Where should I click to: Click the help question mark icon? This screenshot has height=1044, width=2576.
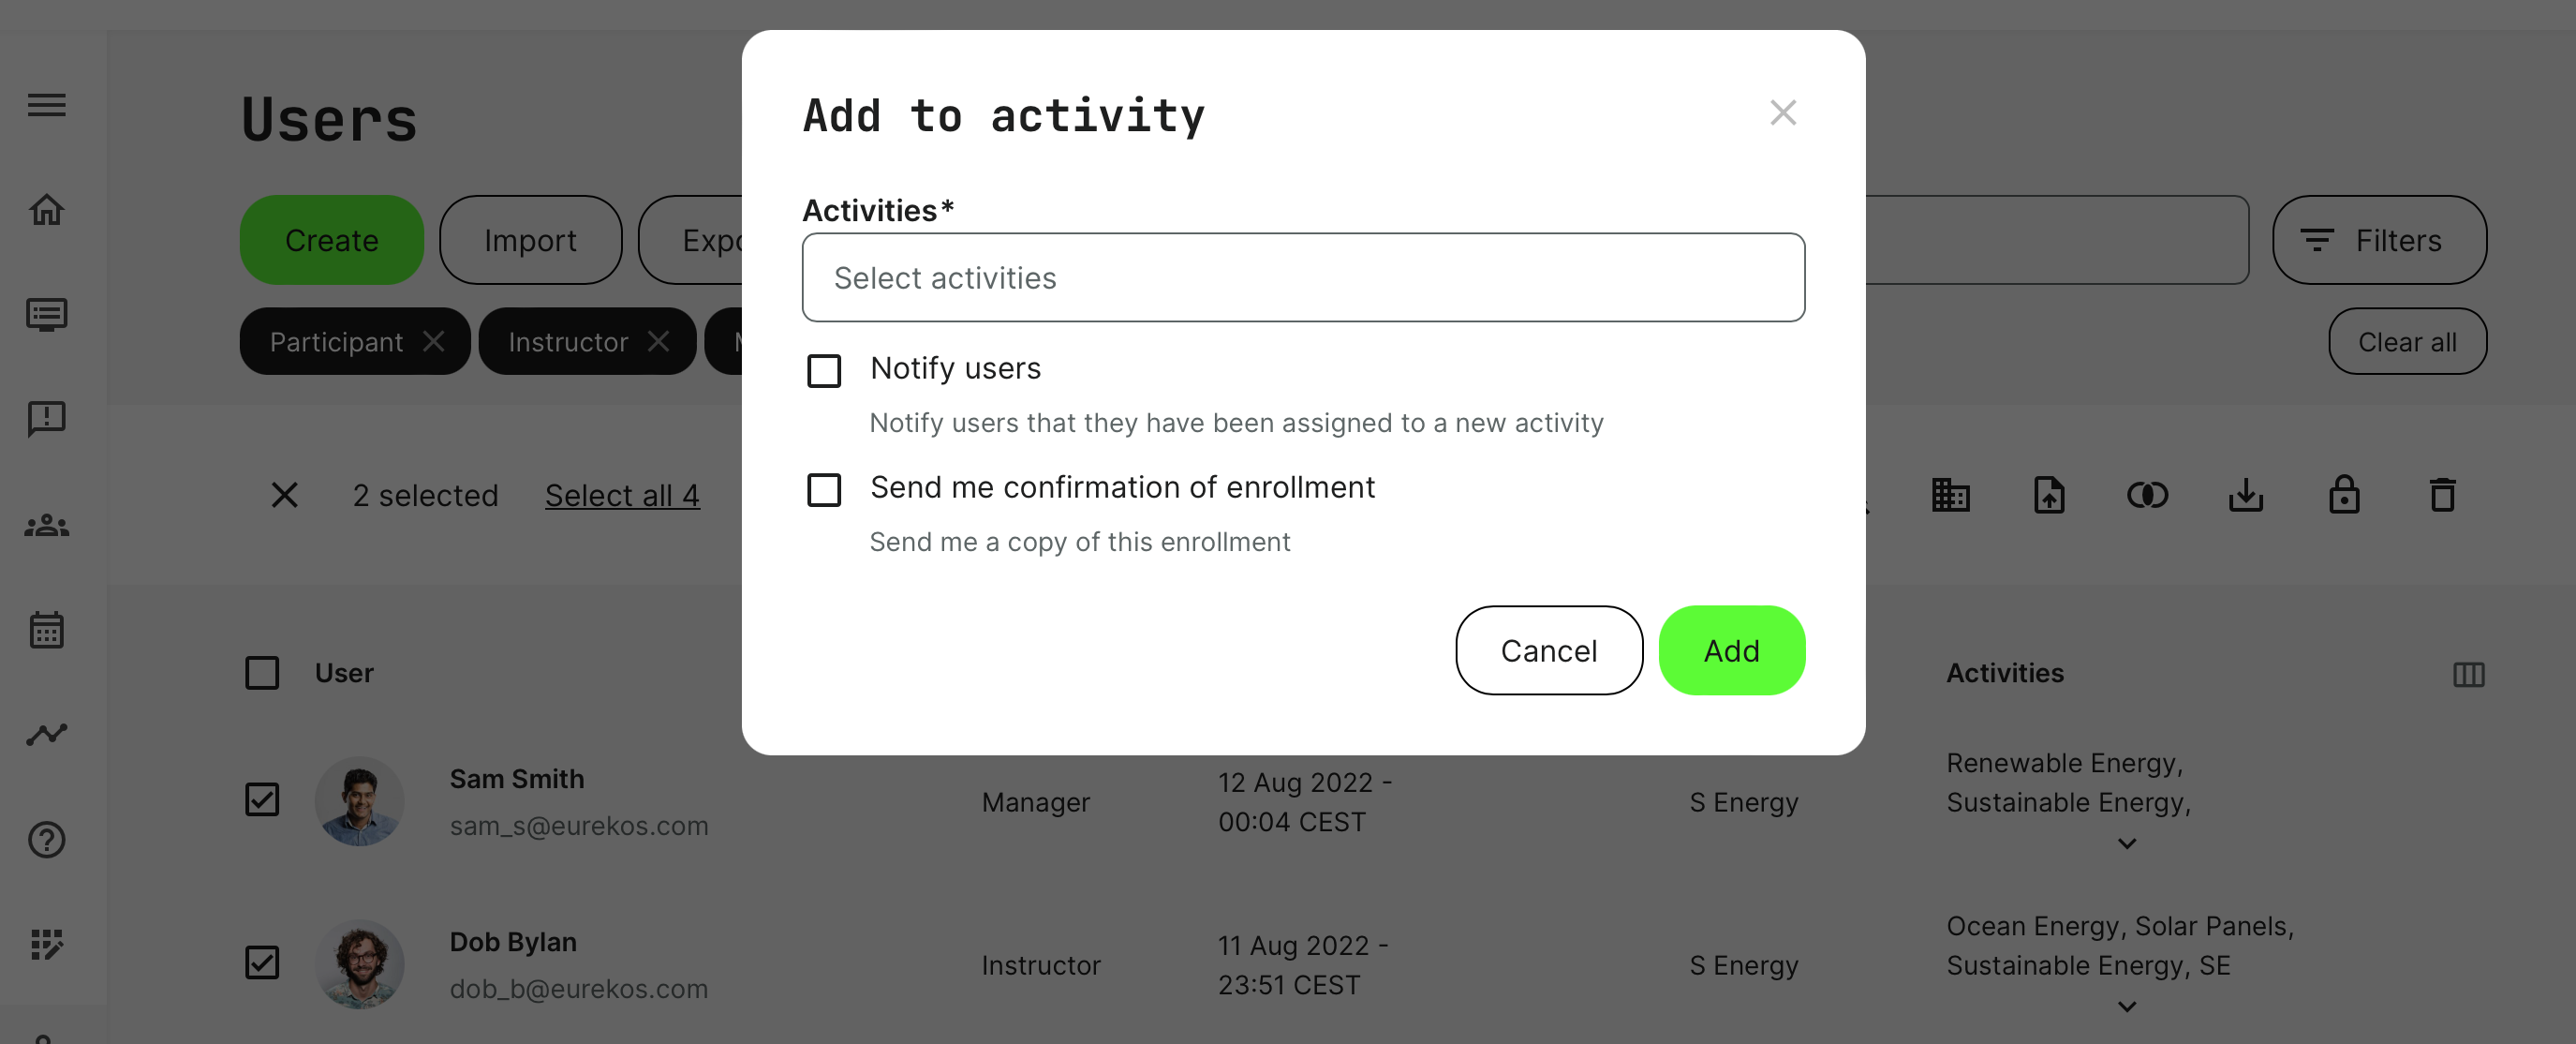46,840
